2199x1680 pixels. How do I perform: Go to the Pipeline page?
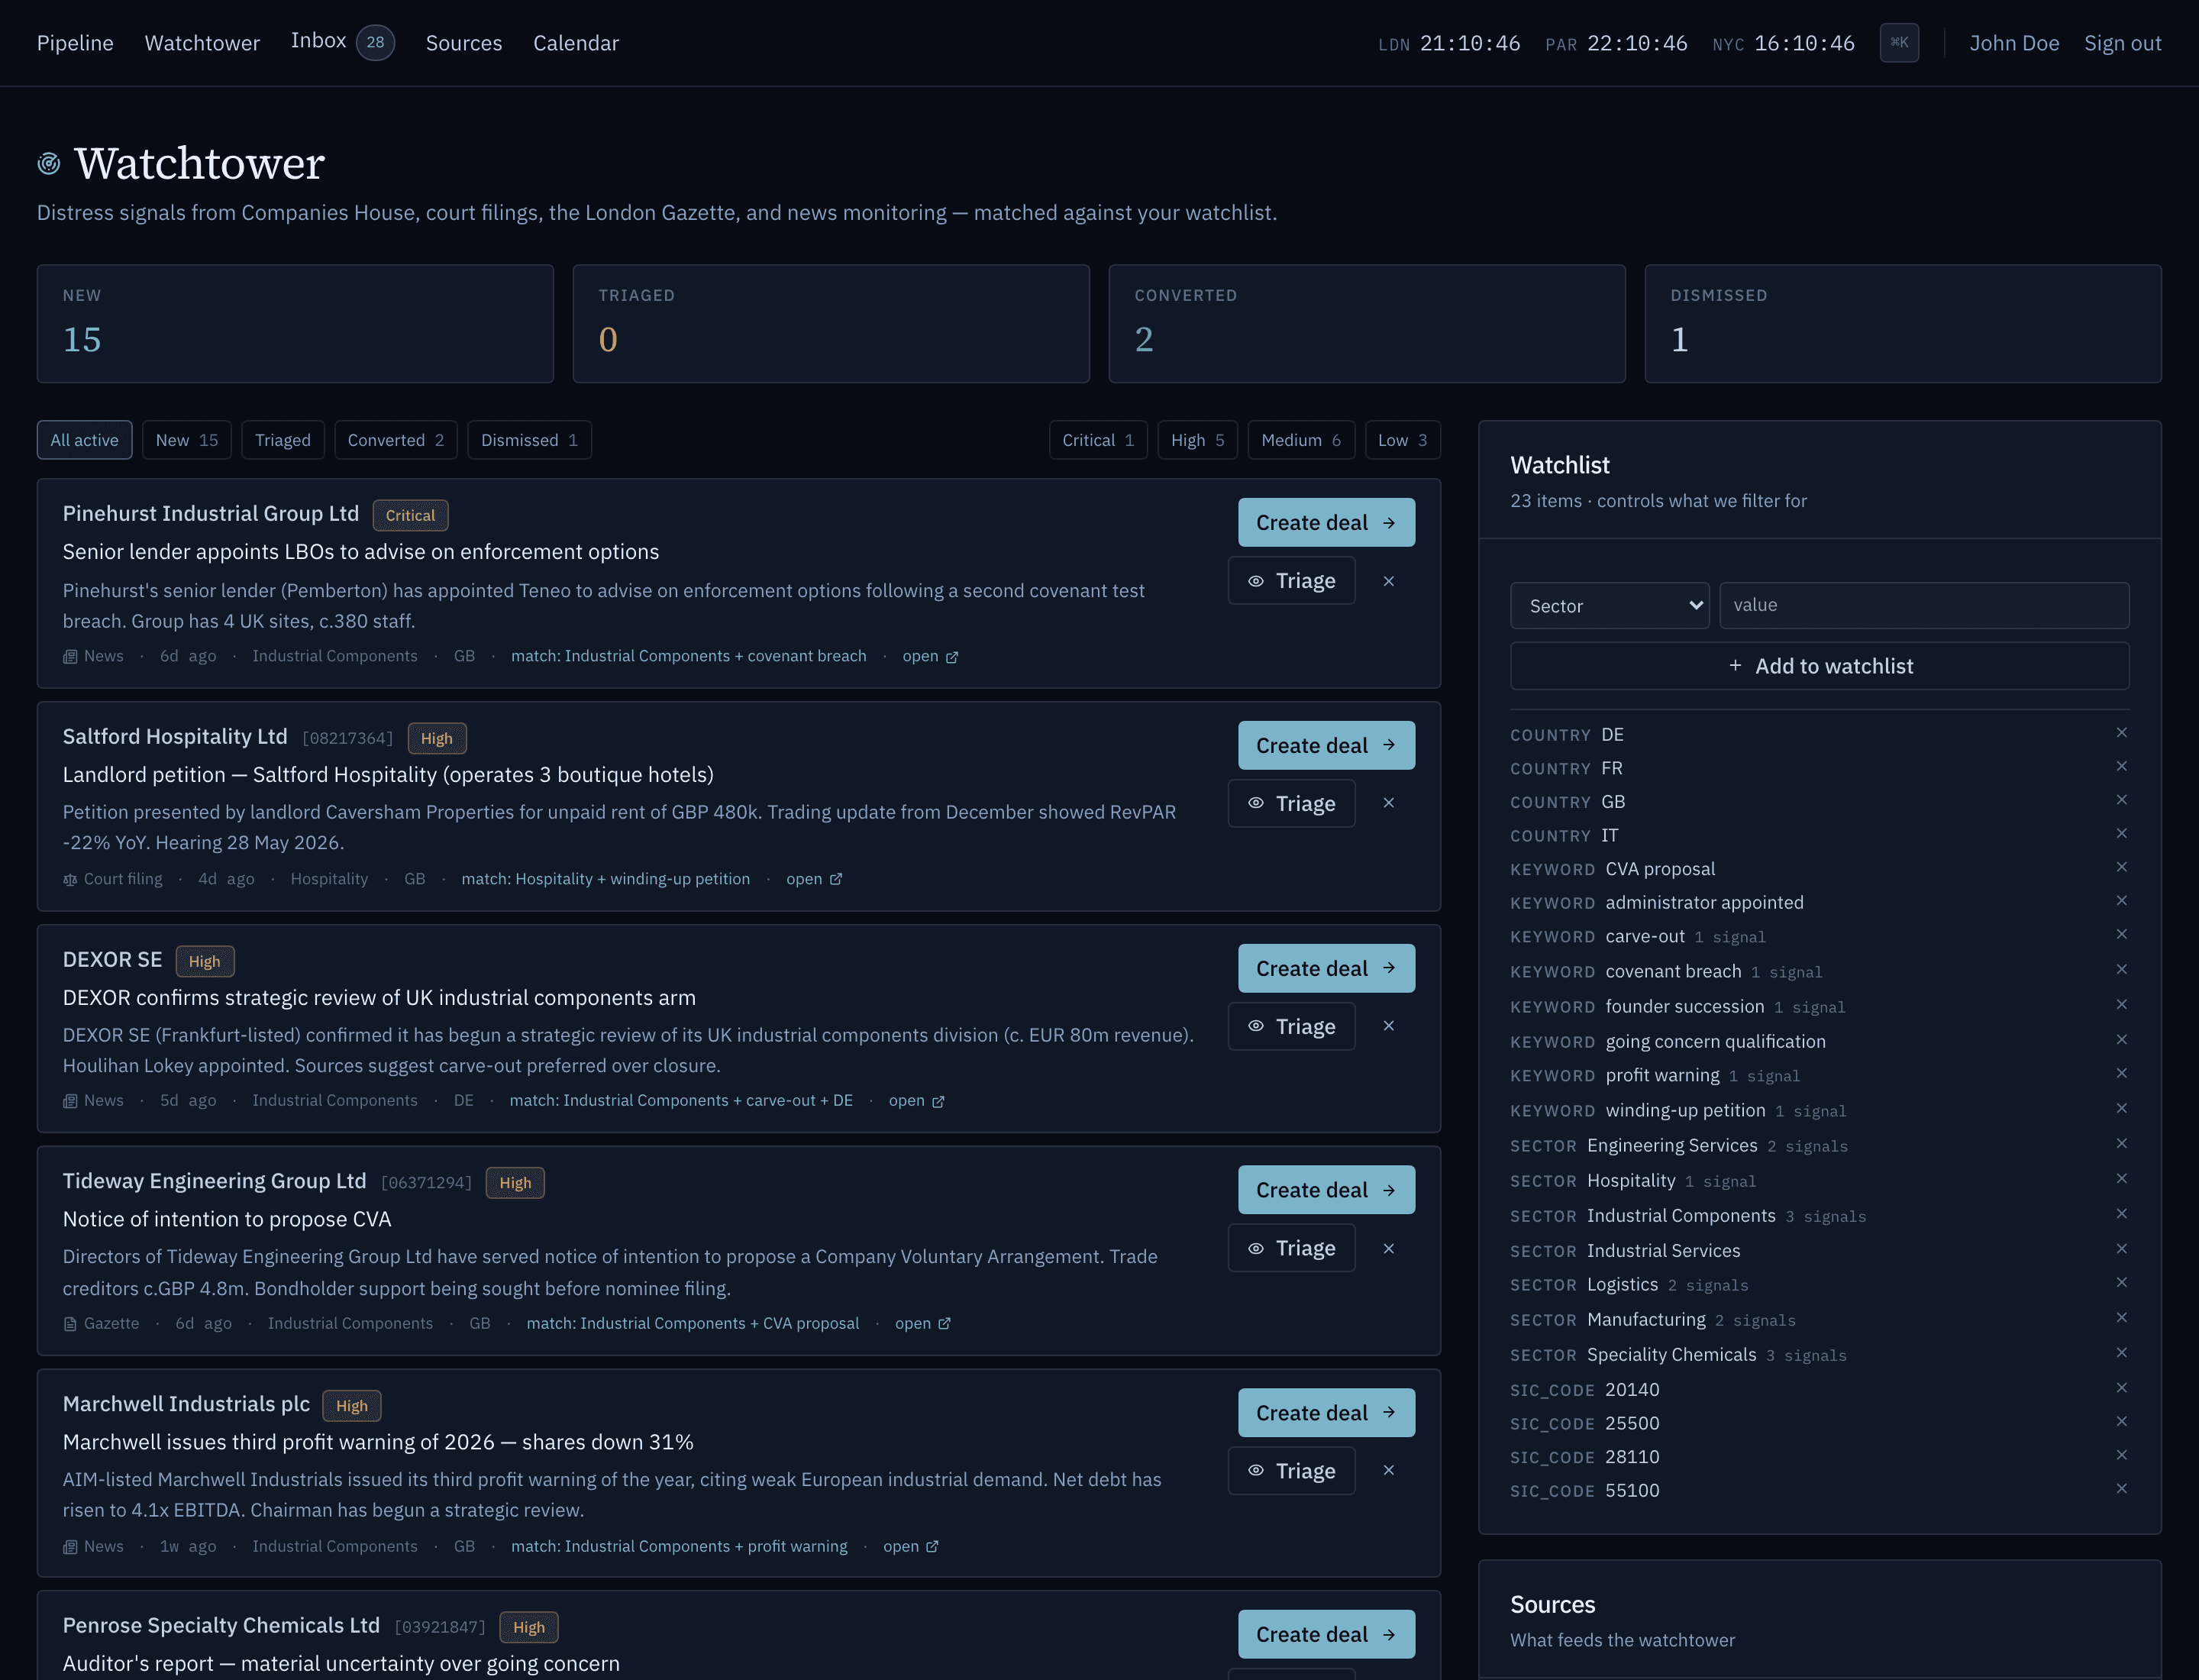[x=75, y=43]
